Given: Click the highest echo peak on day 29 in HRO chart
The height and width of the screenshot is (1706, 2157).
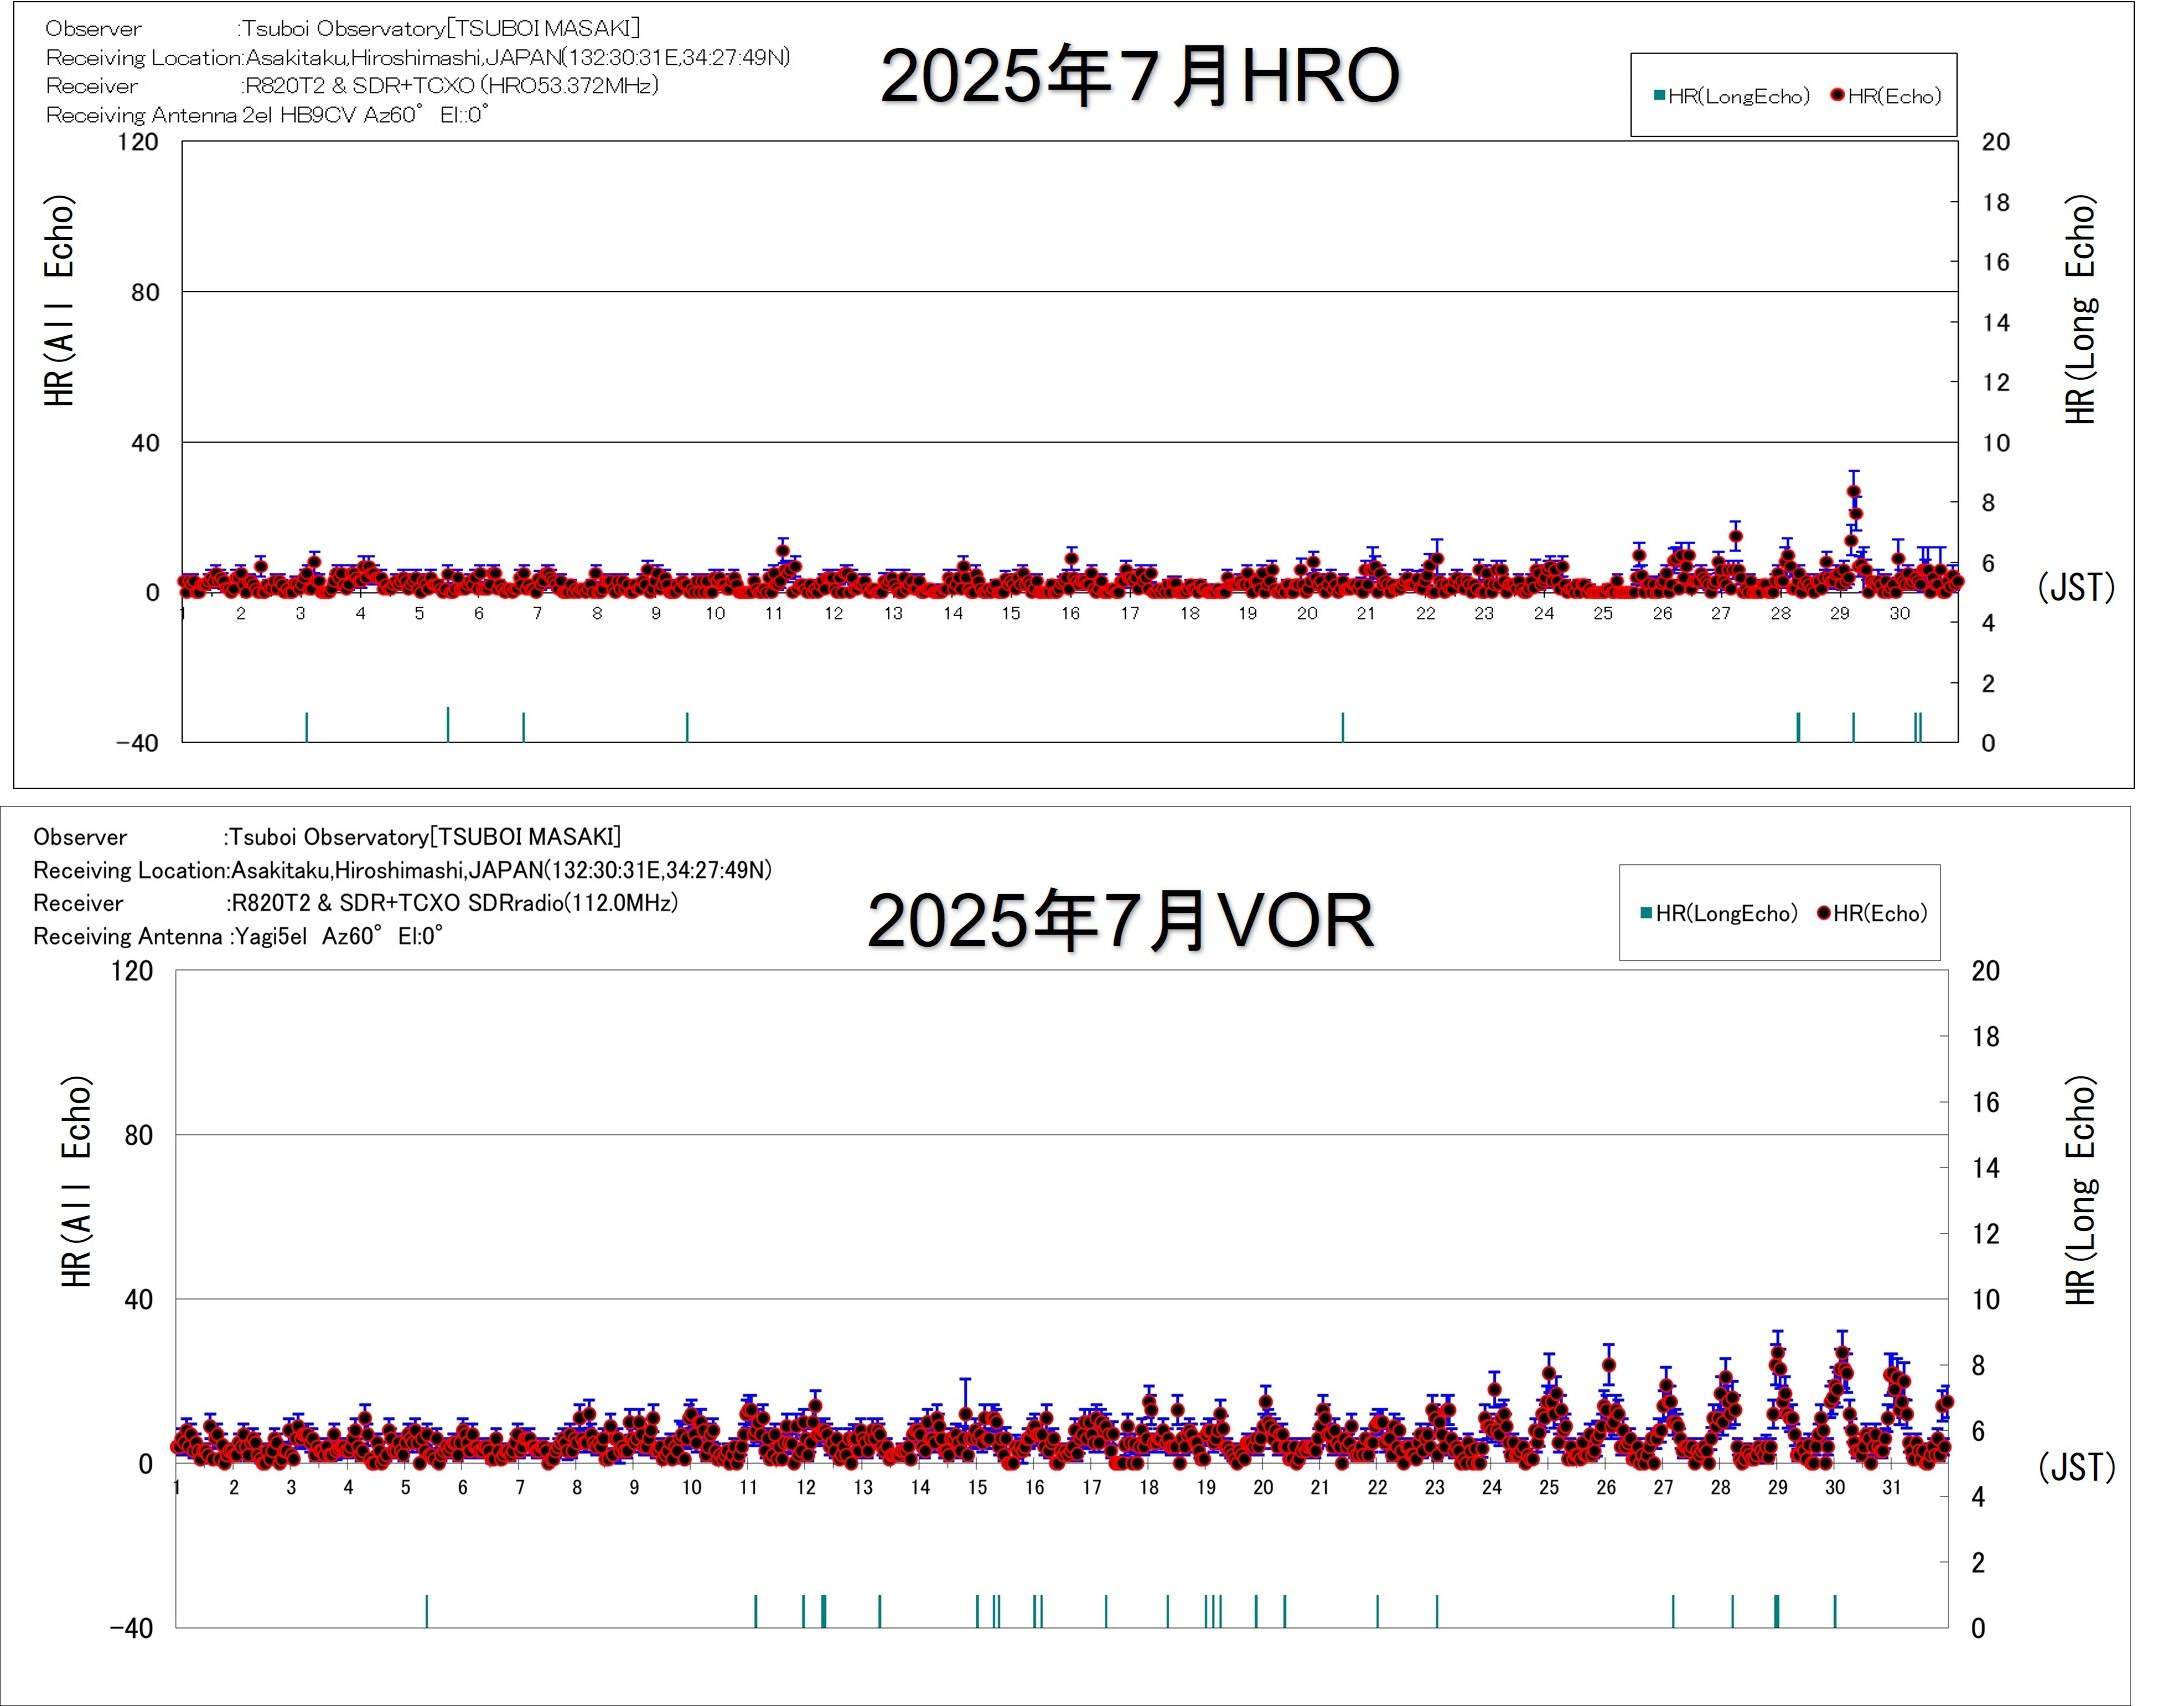Looking at the screenshot, I should click(x=1853, y=491).
